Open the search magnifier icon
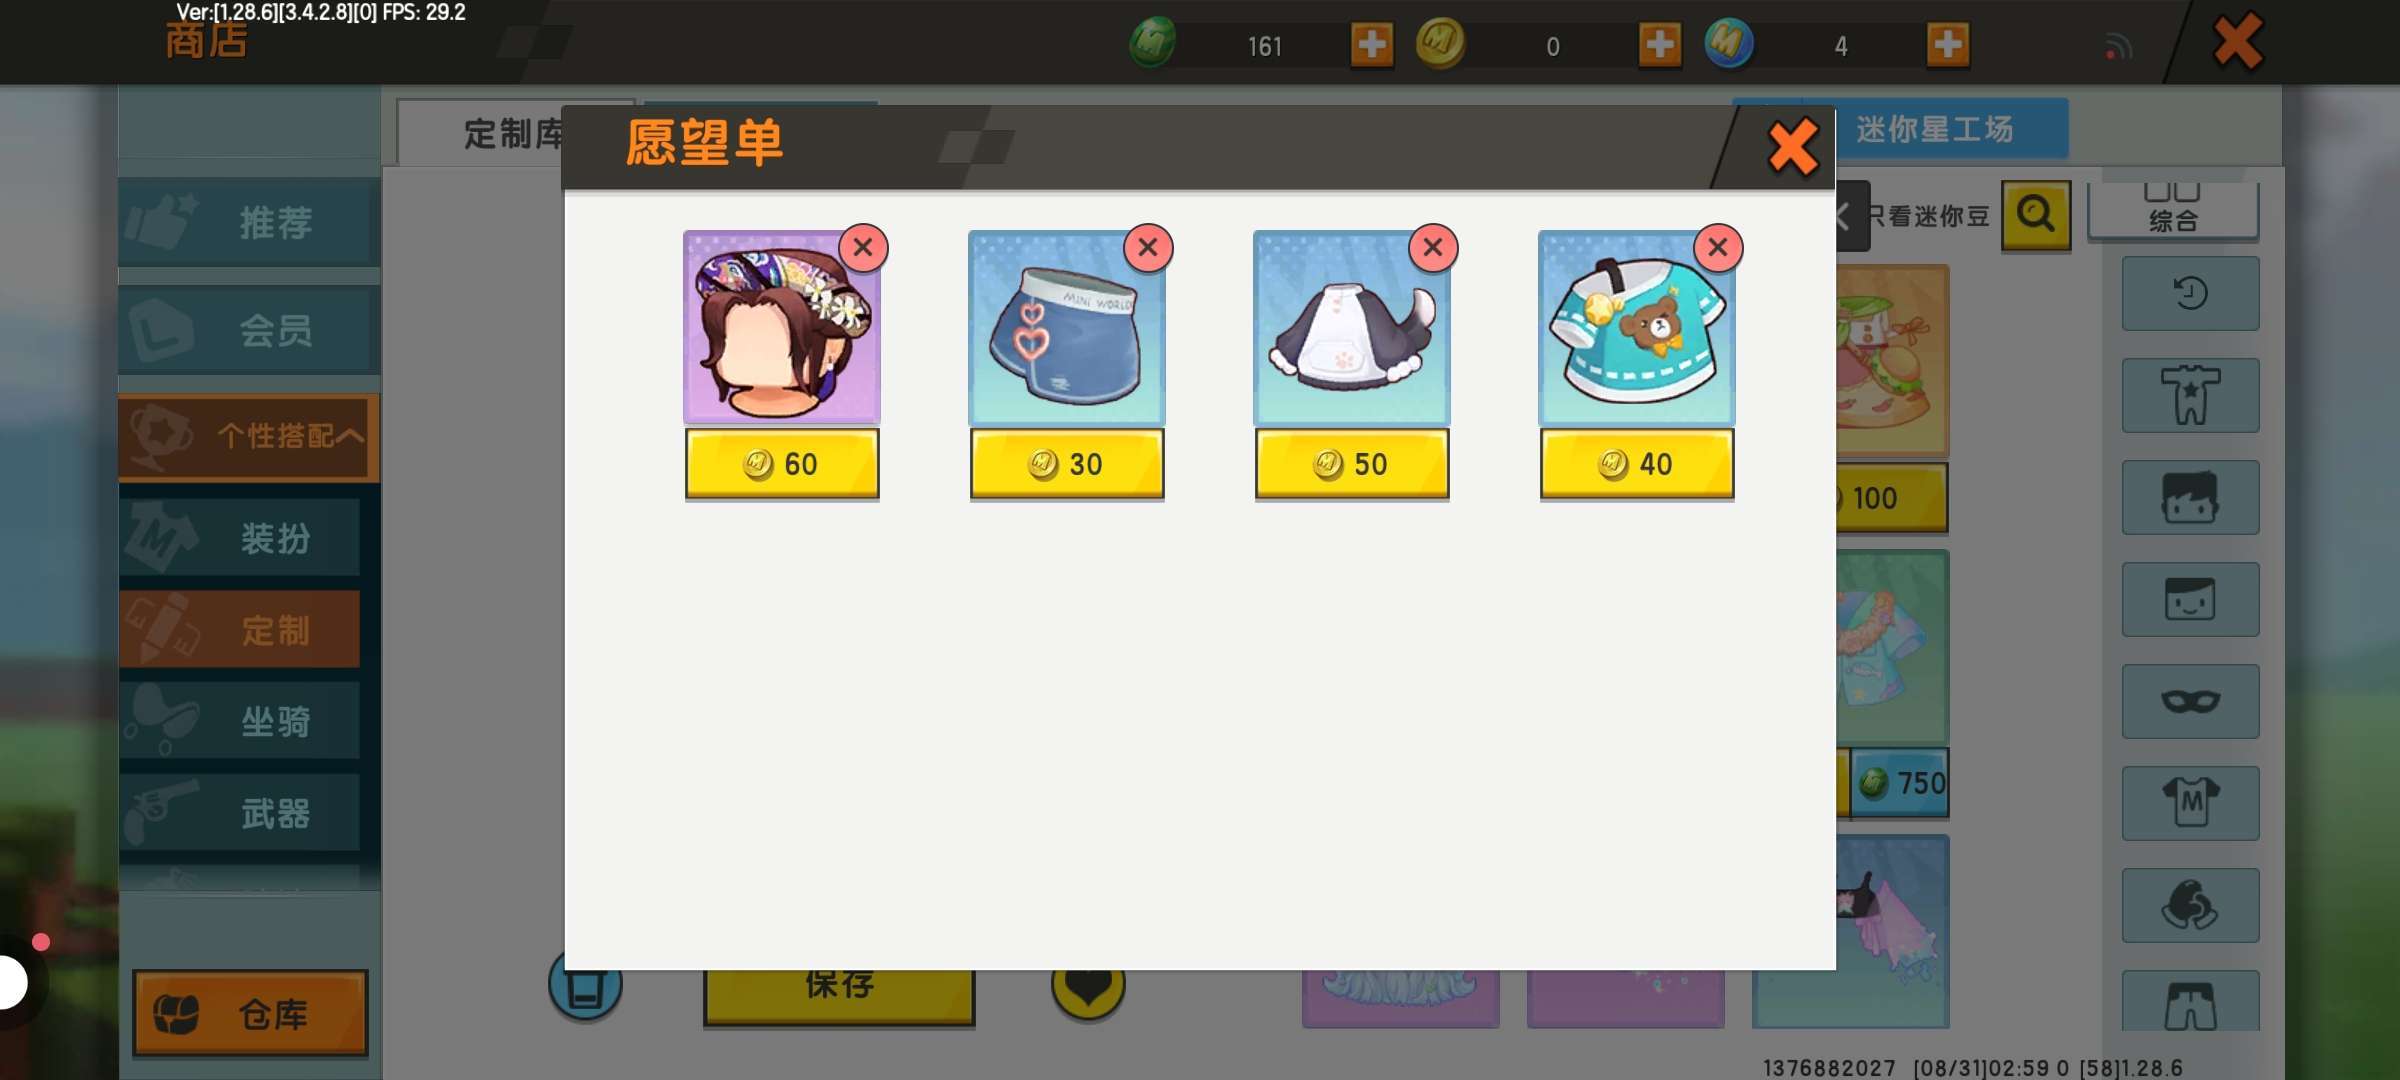This screenshot has height=1080, width=2400. click(x=2036, y=215)
